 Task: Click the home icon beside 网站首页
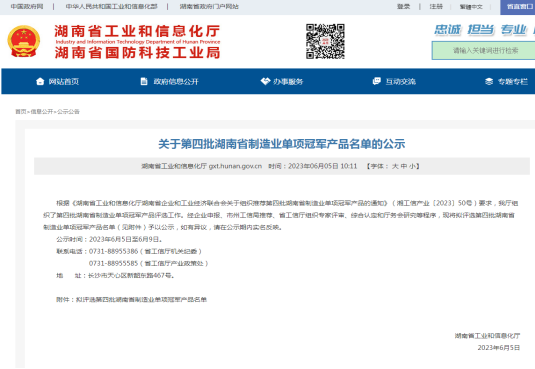(x=40, y=81)
